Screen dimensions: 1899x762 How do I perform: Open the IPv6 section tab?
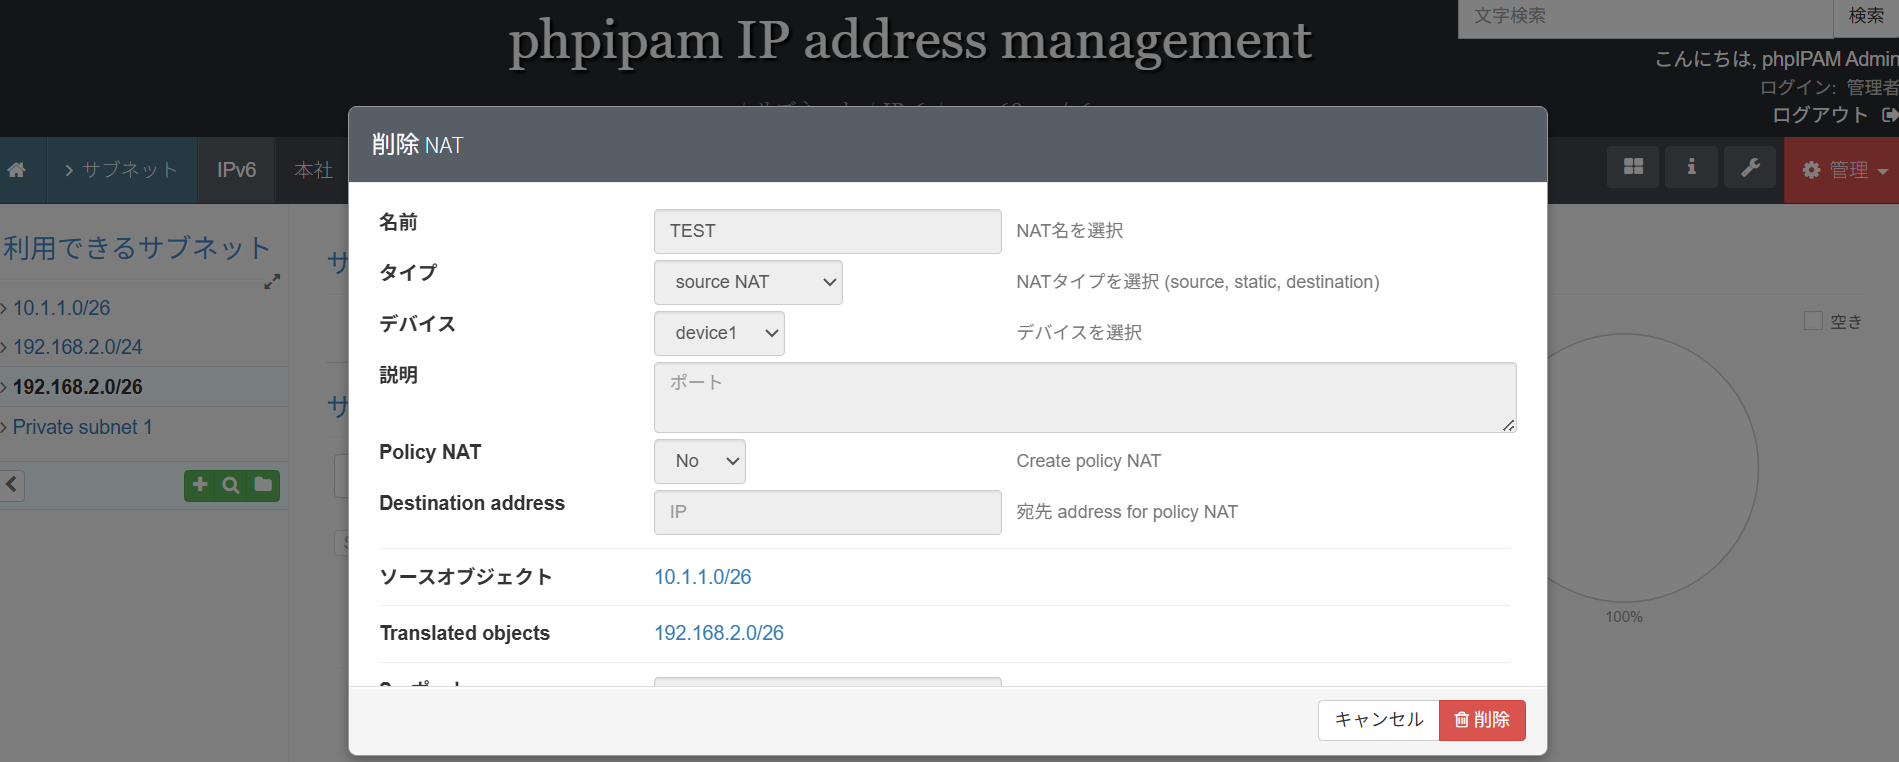[x=236, y=170]
